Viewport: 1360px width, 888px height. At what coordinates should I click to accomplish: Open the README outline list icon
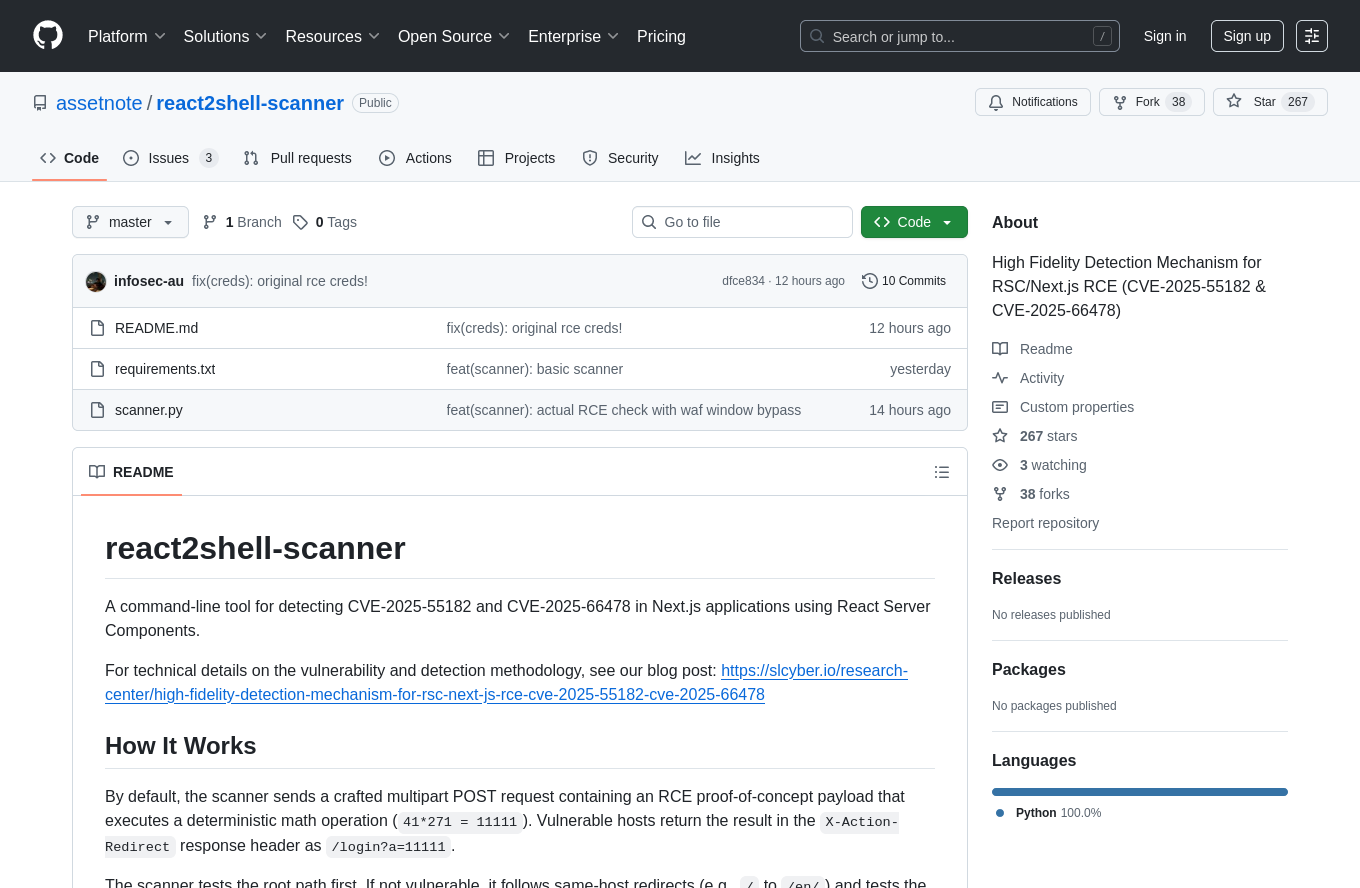click(941, 472)
